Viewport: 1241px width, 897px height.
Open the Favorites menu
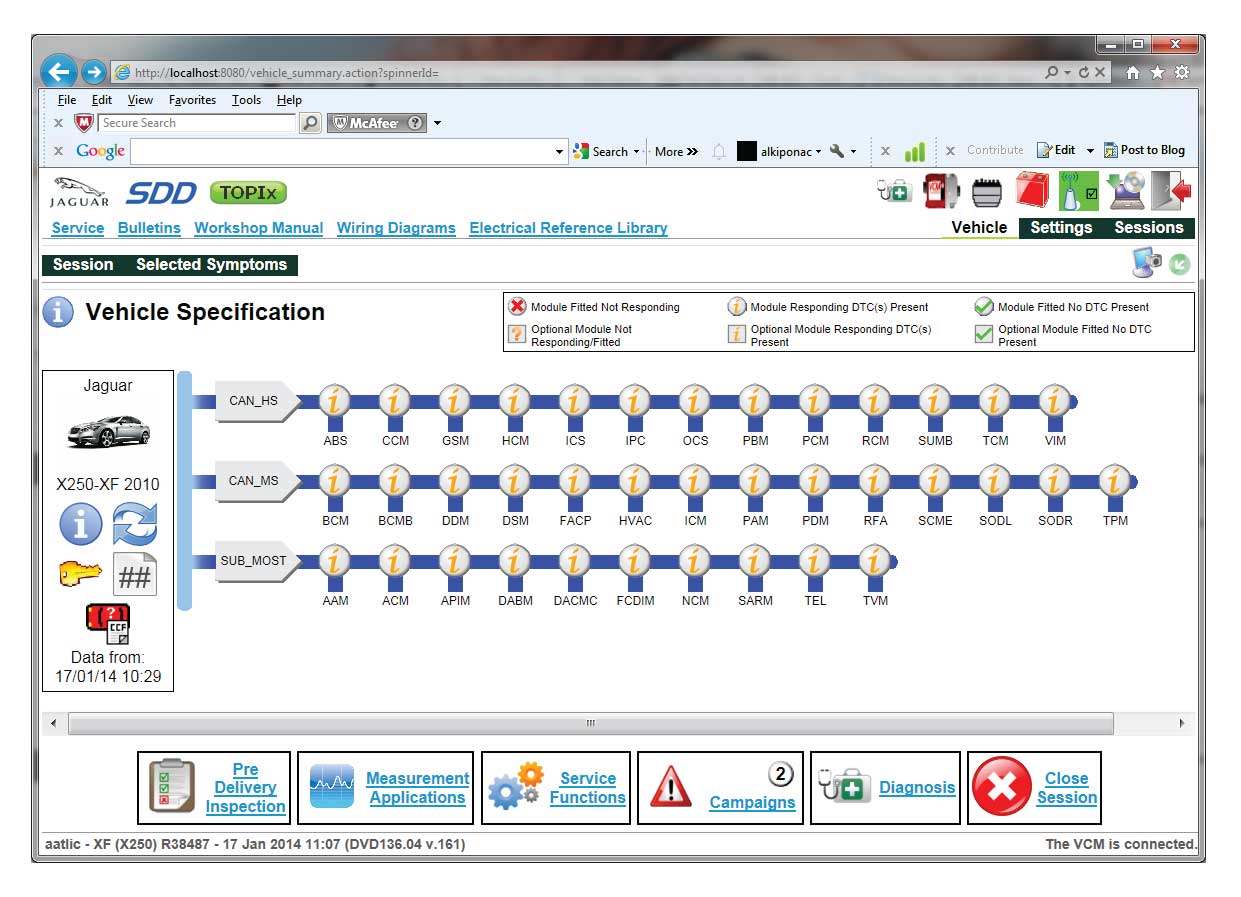[x=192, y=100]
